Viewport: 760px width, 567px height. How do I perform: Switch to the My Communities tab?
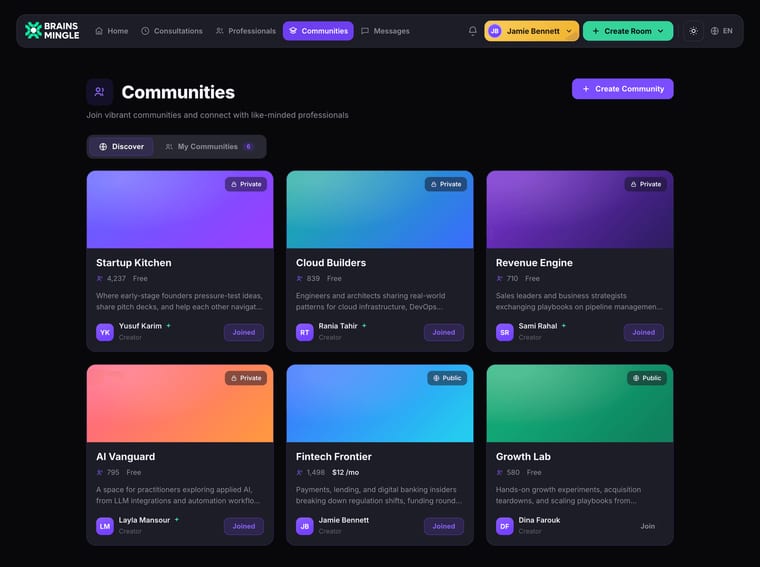209,146
